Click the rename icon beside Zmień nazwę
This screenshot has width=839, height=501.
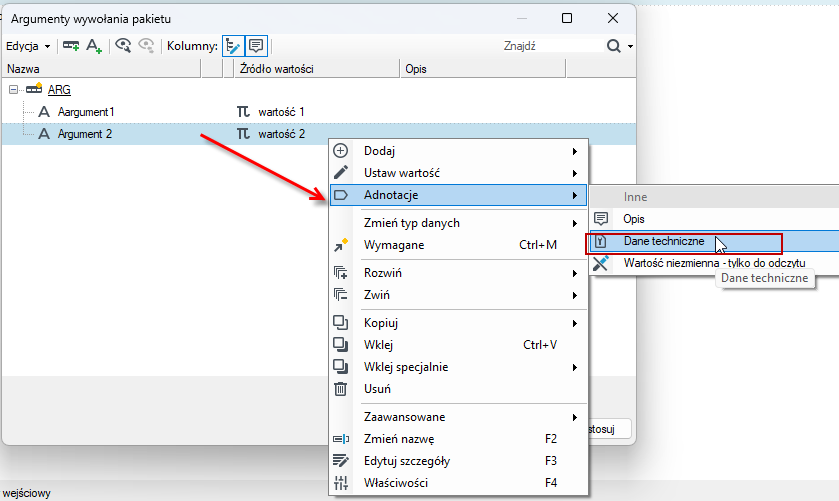341,439
